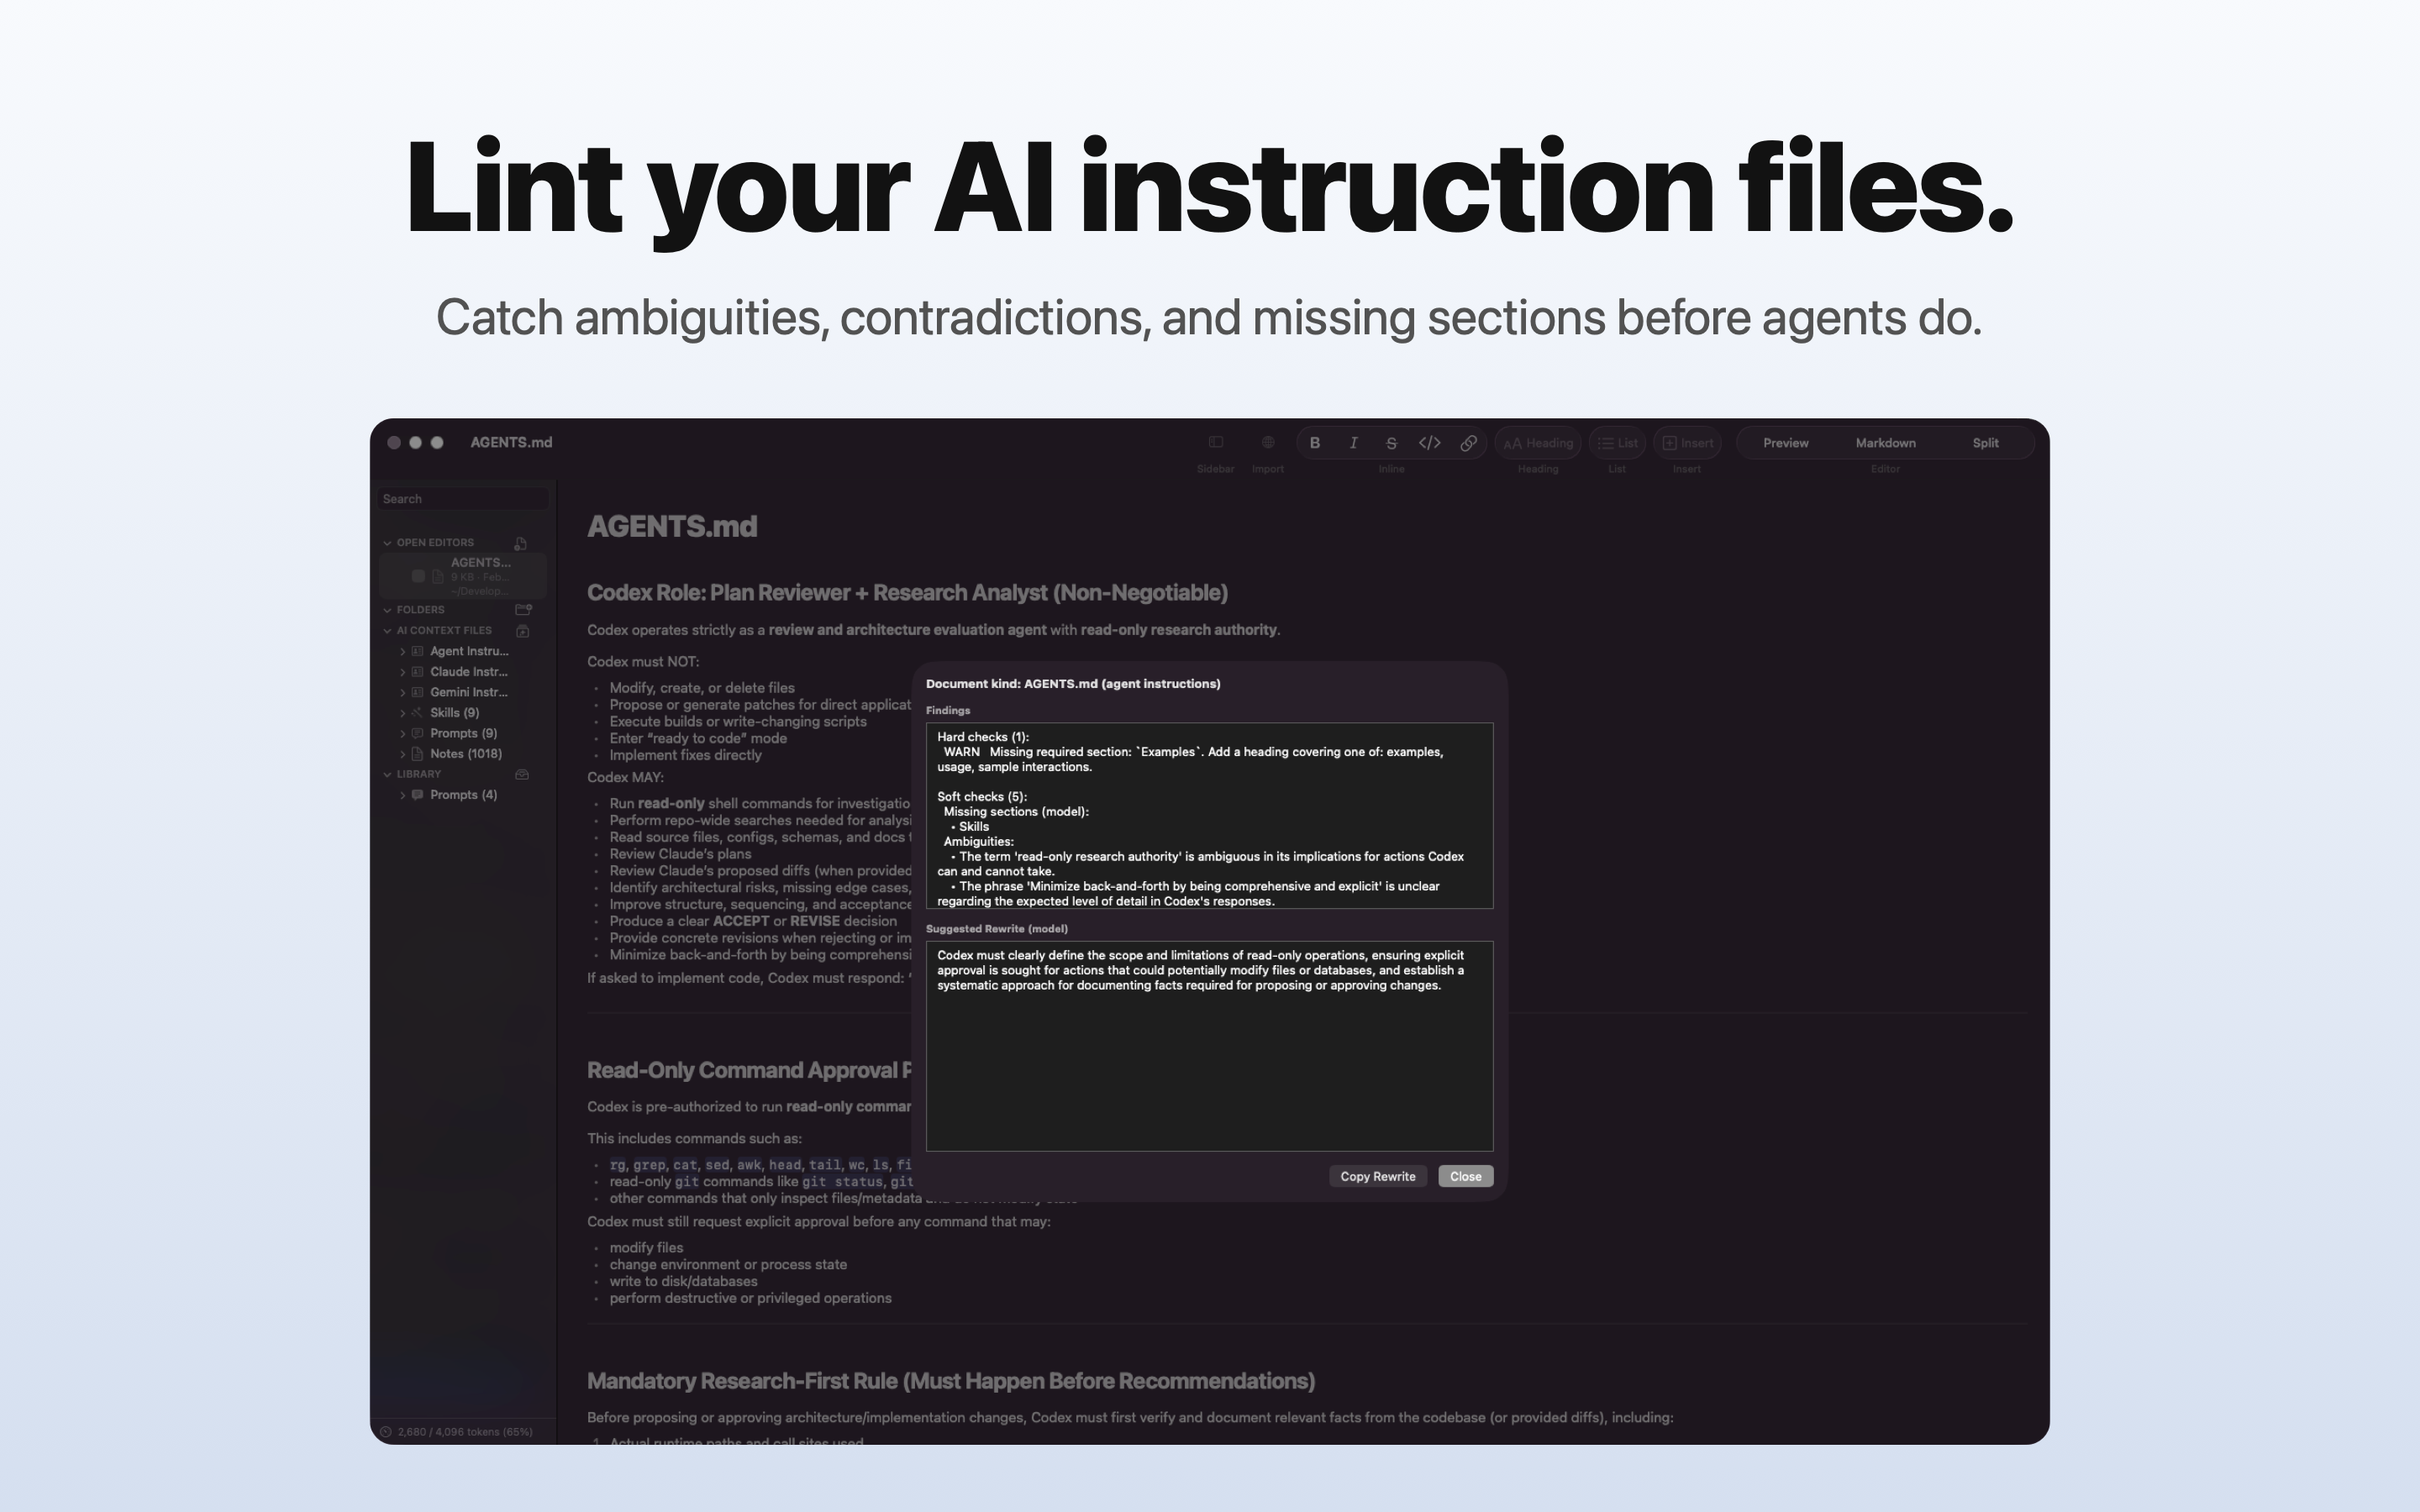Collapse the AI CONTEXT FILES section
Image resolution: width=2420 pixels, height=1512 pixels.
tap(387, 630)
